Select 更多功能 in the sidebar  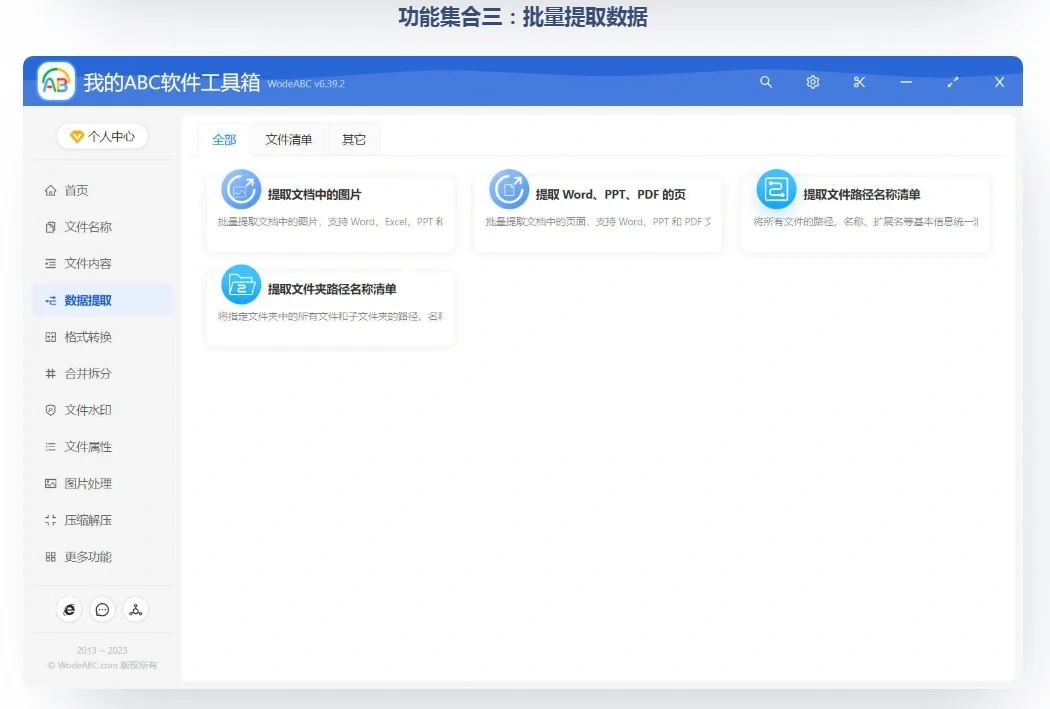click(90, 556)
